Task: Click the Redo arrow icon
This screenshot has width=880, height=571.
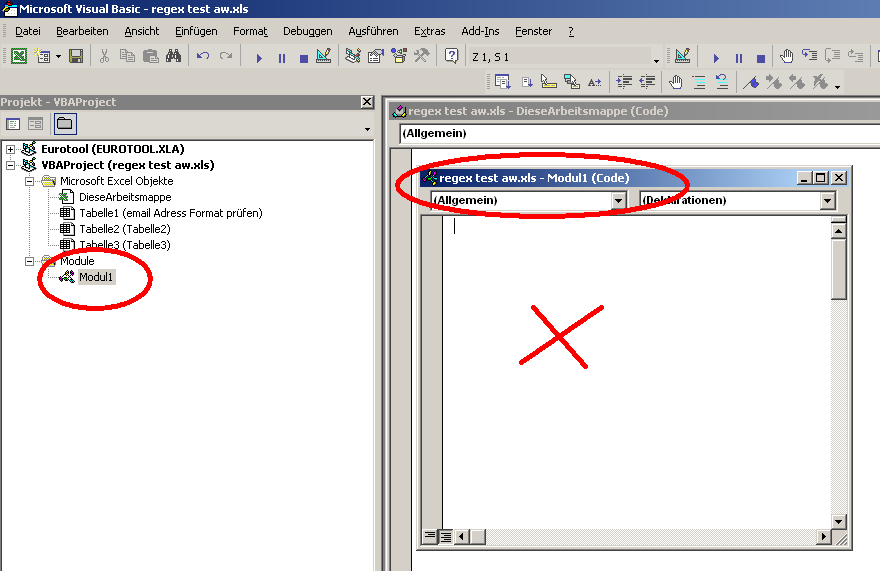Action: [226, 56]
